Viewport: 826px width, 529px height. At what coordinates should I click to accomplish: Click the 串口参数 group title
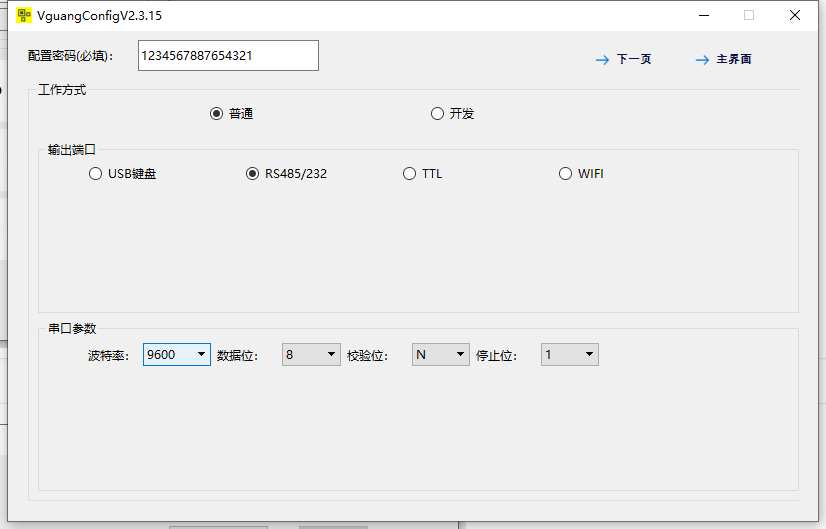coord(72,329)
